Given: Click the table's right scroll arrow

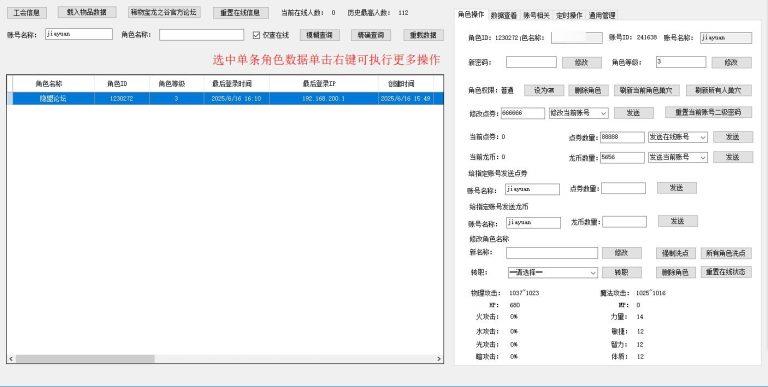Looking at the screenshot, I should (x=439, y=359).
